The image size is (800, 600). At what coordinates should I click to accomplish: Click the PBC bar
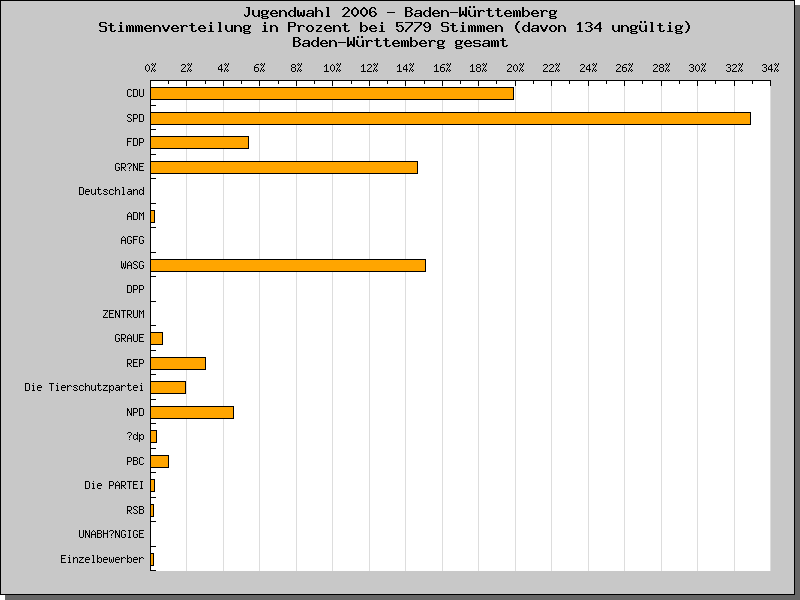160,461
